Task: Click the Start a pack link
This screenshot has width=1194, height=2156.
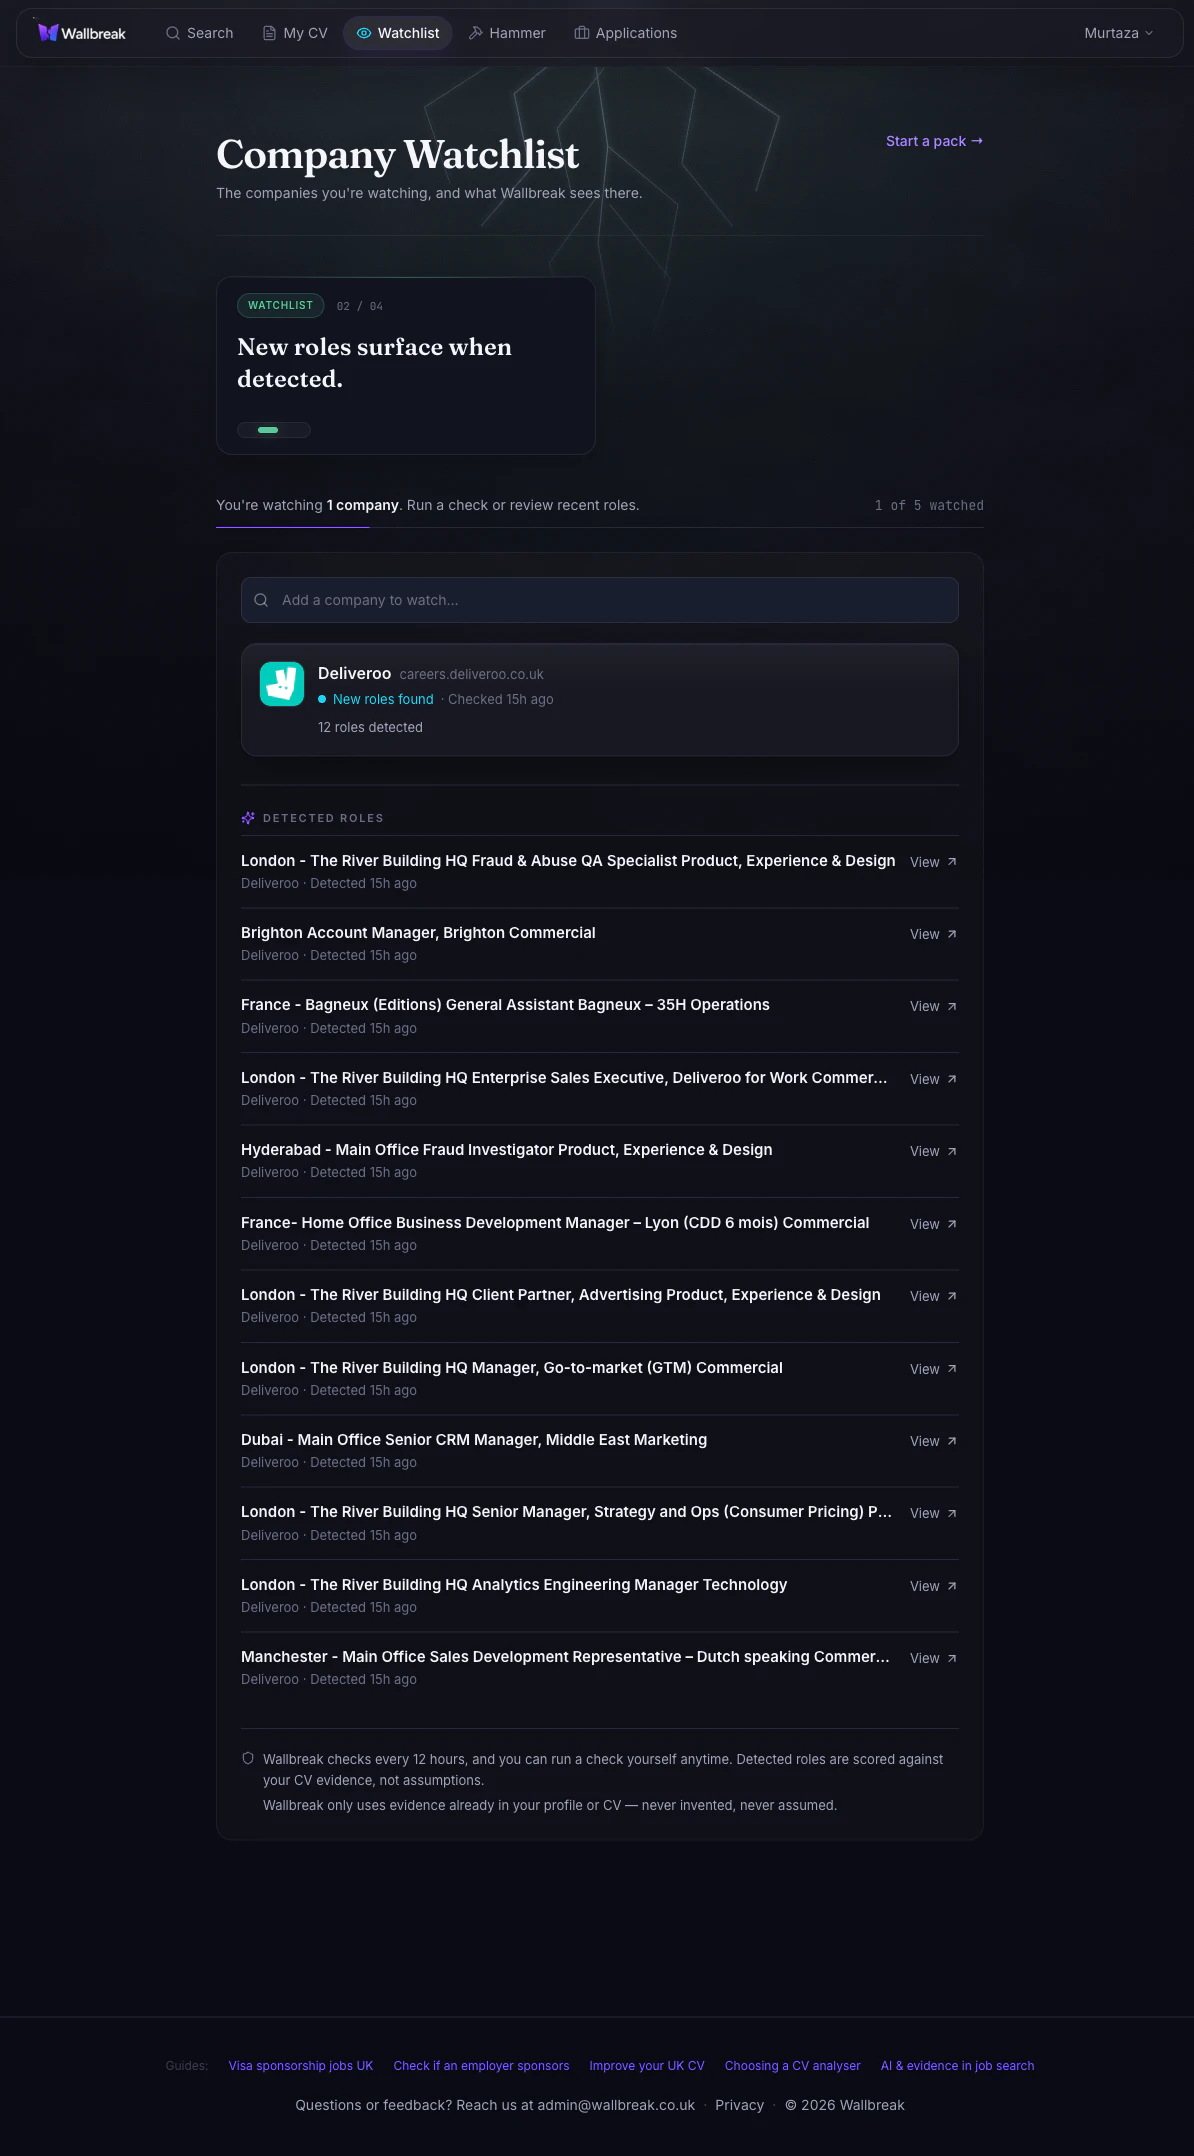Action: (x=934, y=141)
